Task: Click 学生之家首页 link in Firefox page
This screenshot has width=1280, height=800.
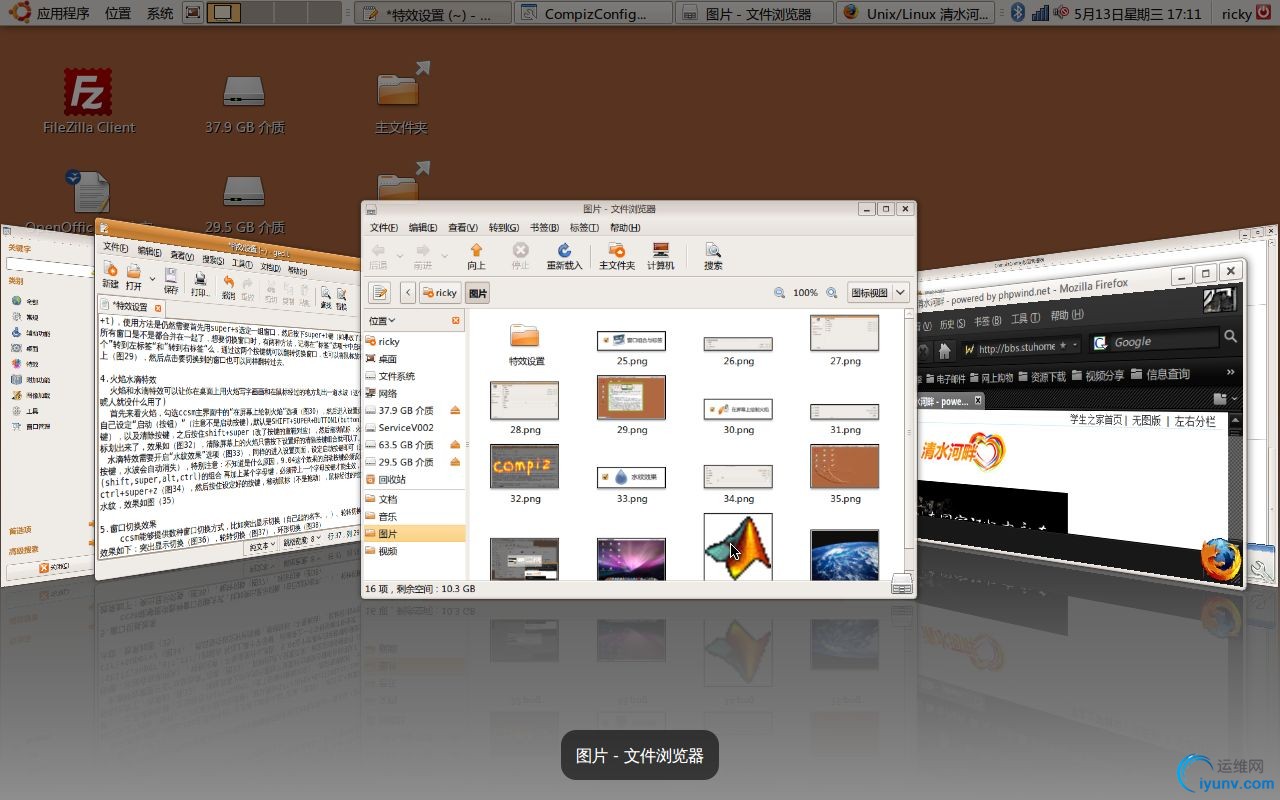Action: click(x=1097, y=421)
